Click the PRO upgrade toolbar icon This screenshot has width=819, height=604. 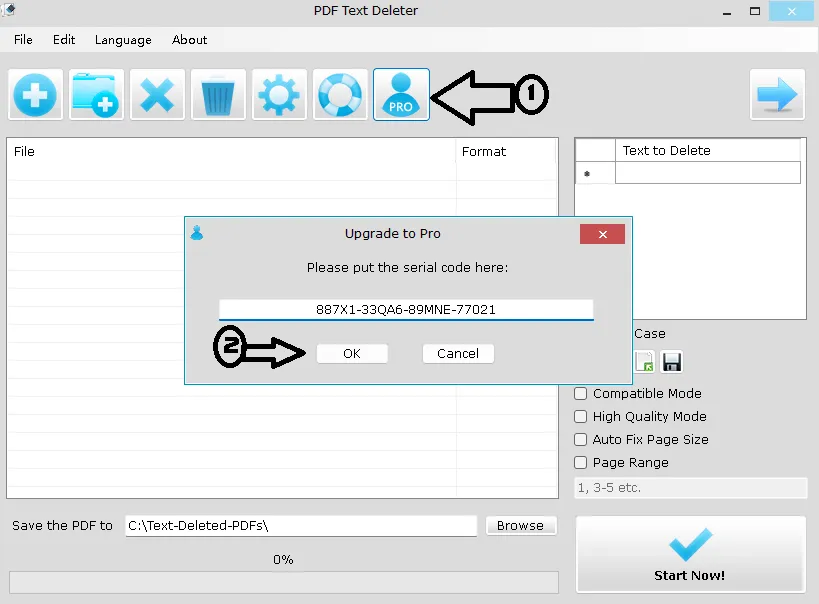tap(401, 96)
